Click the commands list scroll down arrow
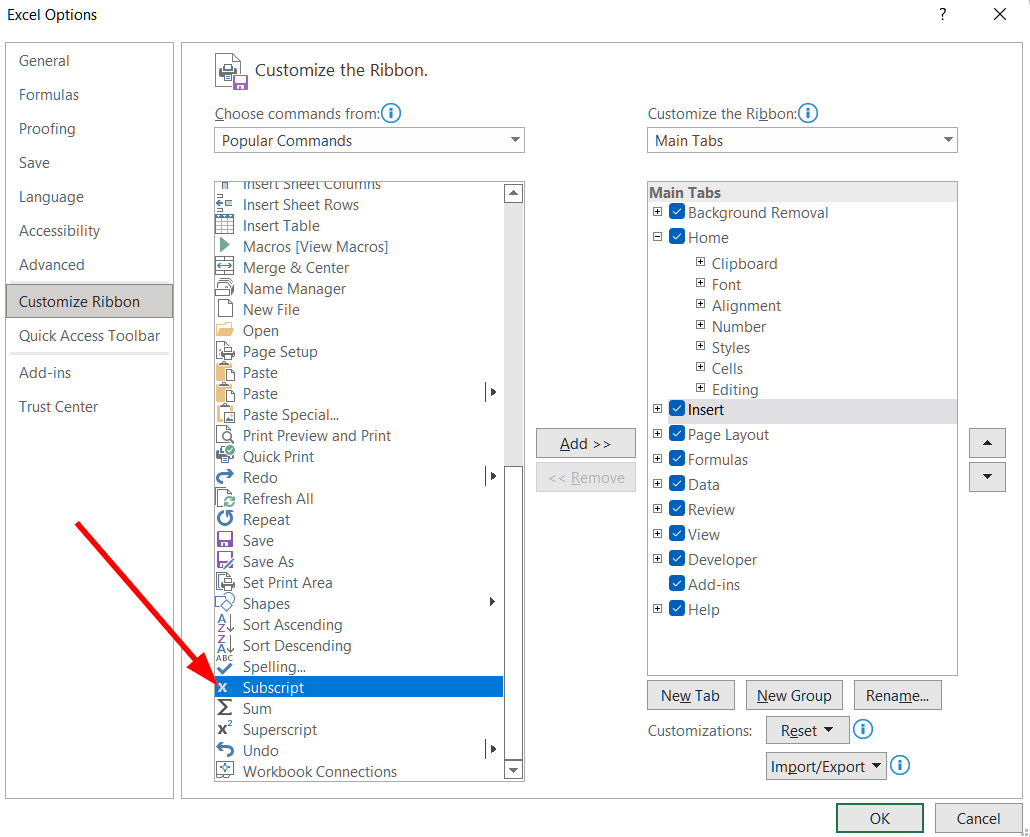 pyautogui.click(x=514, y=770)
